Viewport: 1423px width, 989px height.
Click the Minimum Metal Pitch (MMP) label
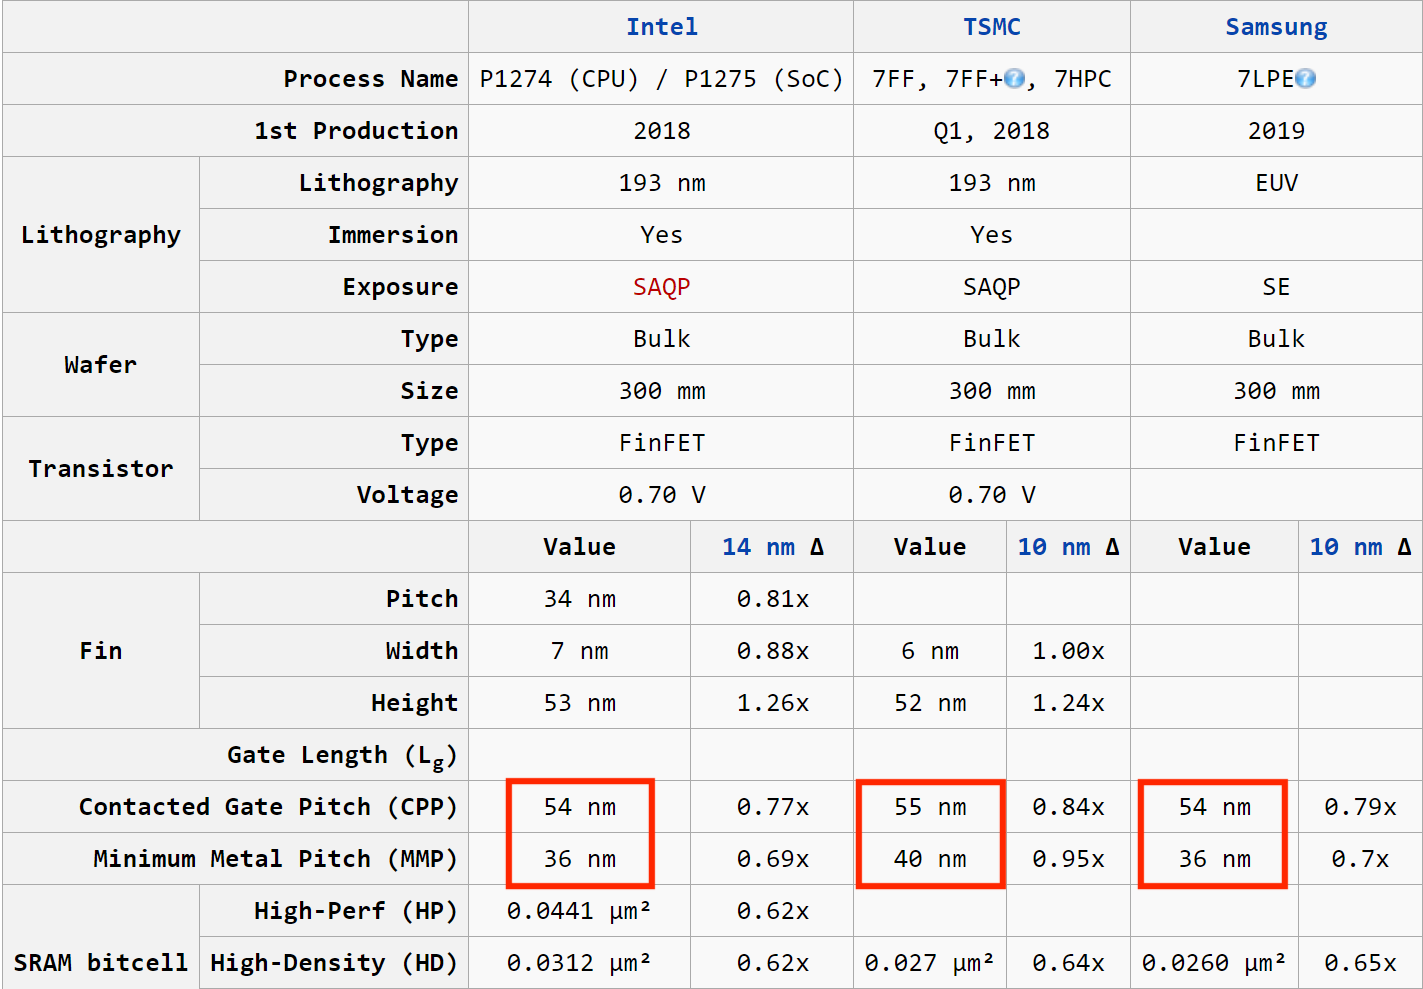coord(275,859)
